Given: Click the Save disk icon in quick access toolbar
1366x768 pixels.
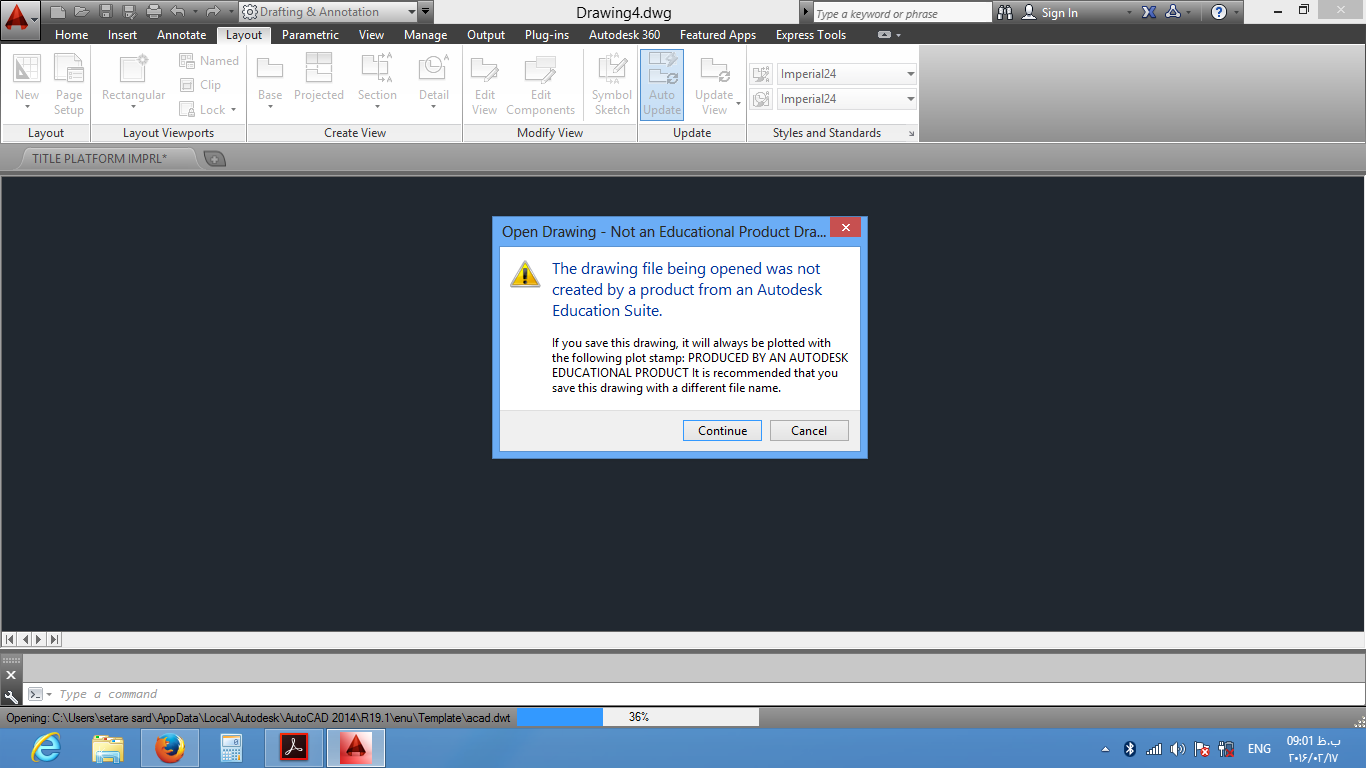Looking at the screenshot, I should point(105,12).
